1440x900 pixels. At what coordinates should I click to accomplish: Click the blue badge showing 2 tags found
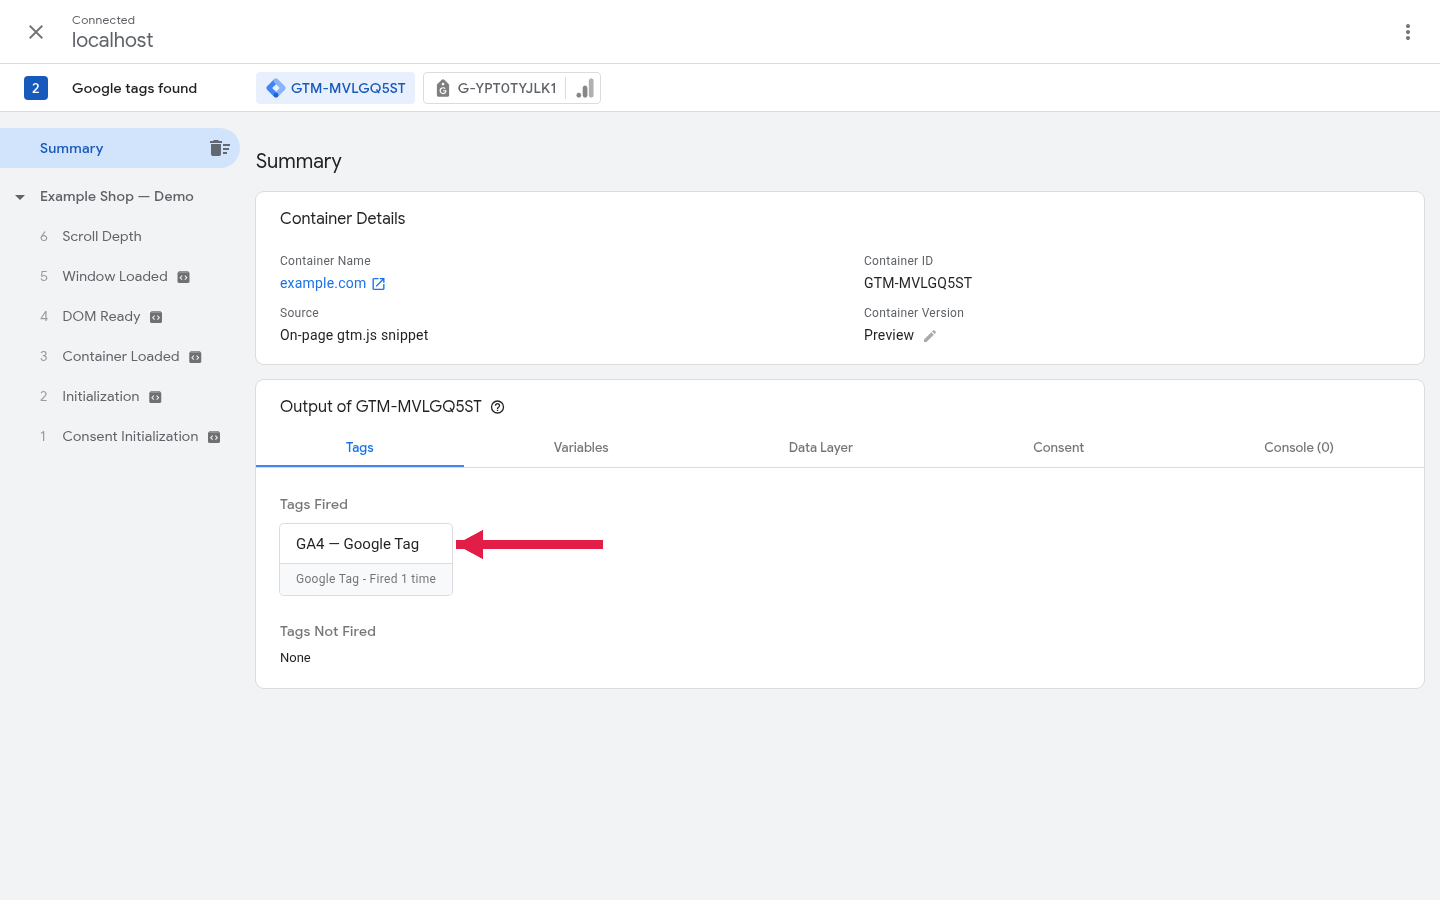[x=36, y=88]
